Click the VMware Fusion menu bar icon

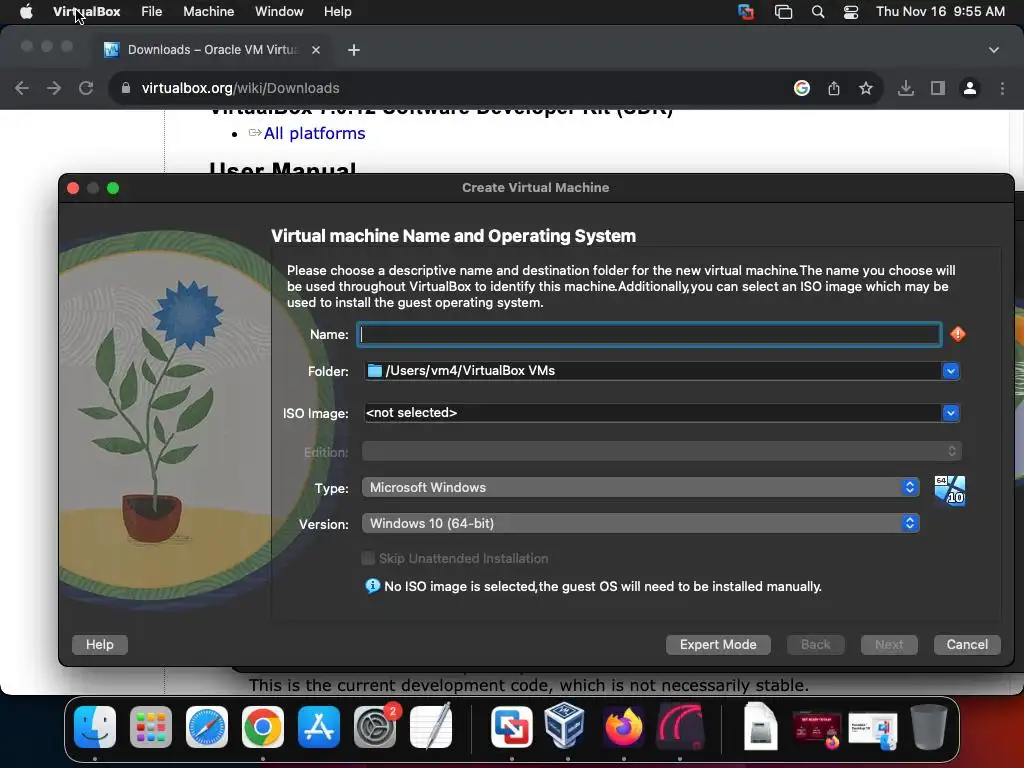746,12
